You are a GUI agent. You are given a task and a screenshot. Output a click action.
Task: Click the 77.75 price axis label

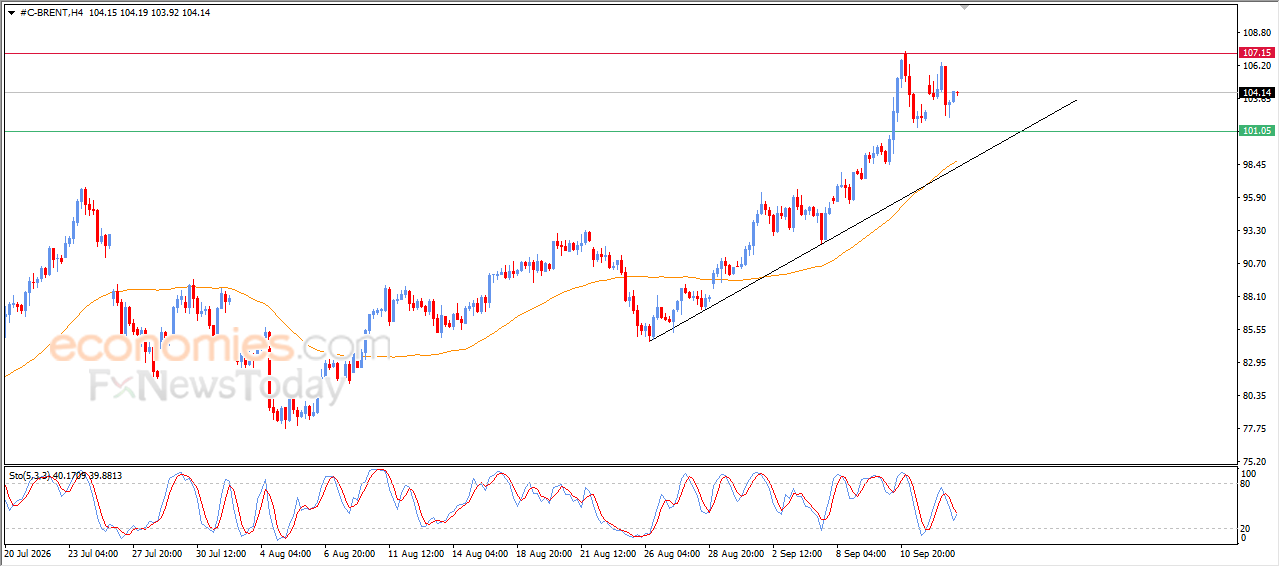point(1254,428)
